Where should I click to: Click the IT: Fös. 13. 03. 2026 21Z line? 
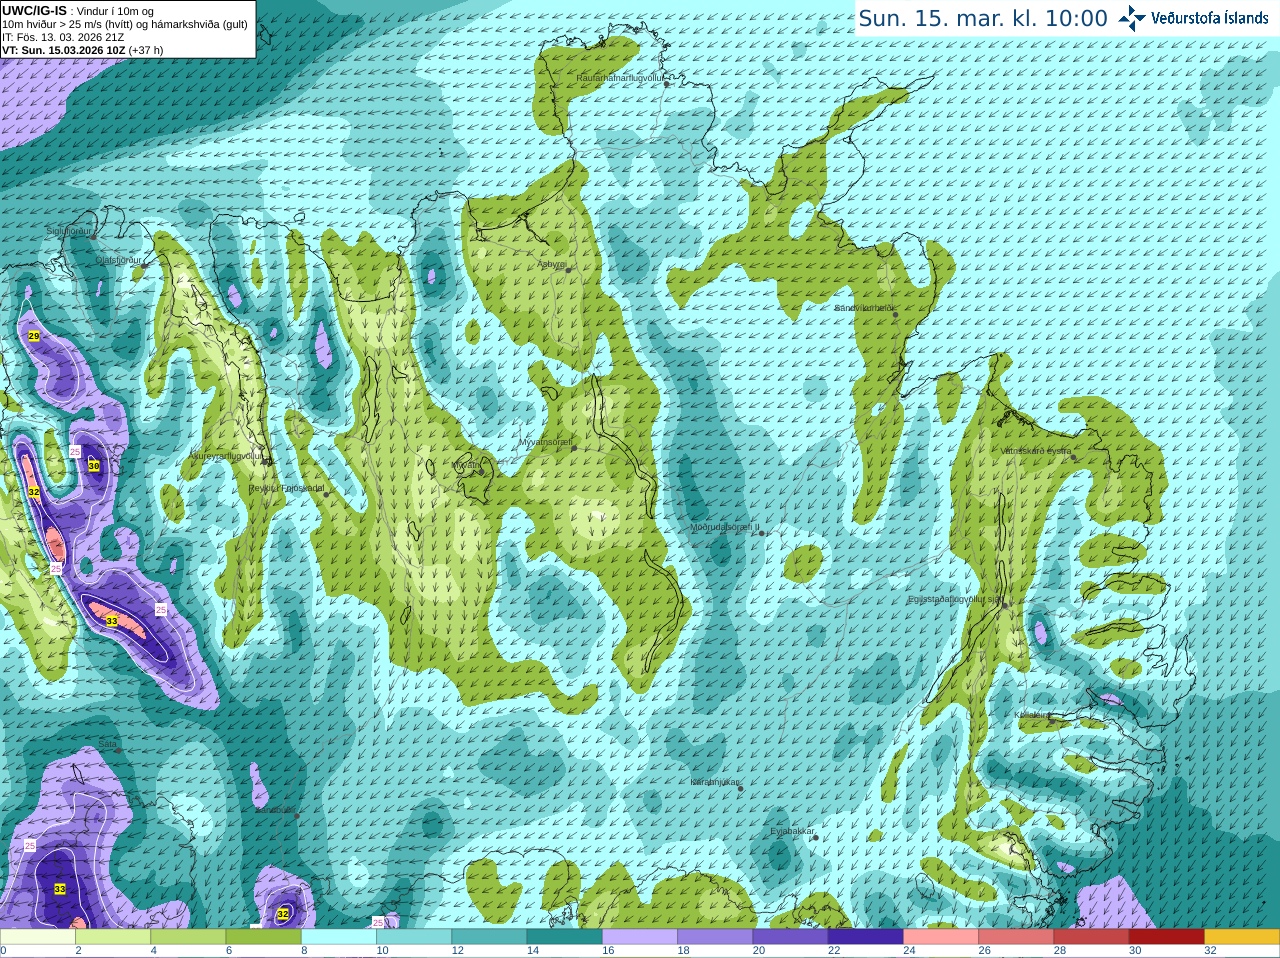coord(63,37)
